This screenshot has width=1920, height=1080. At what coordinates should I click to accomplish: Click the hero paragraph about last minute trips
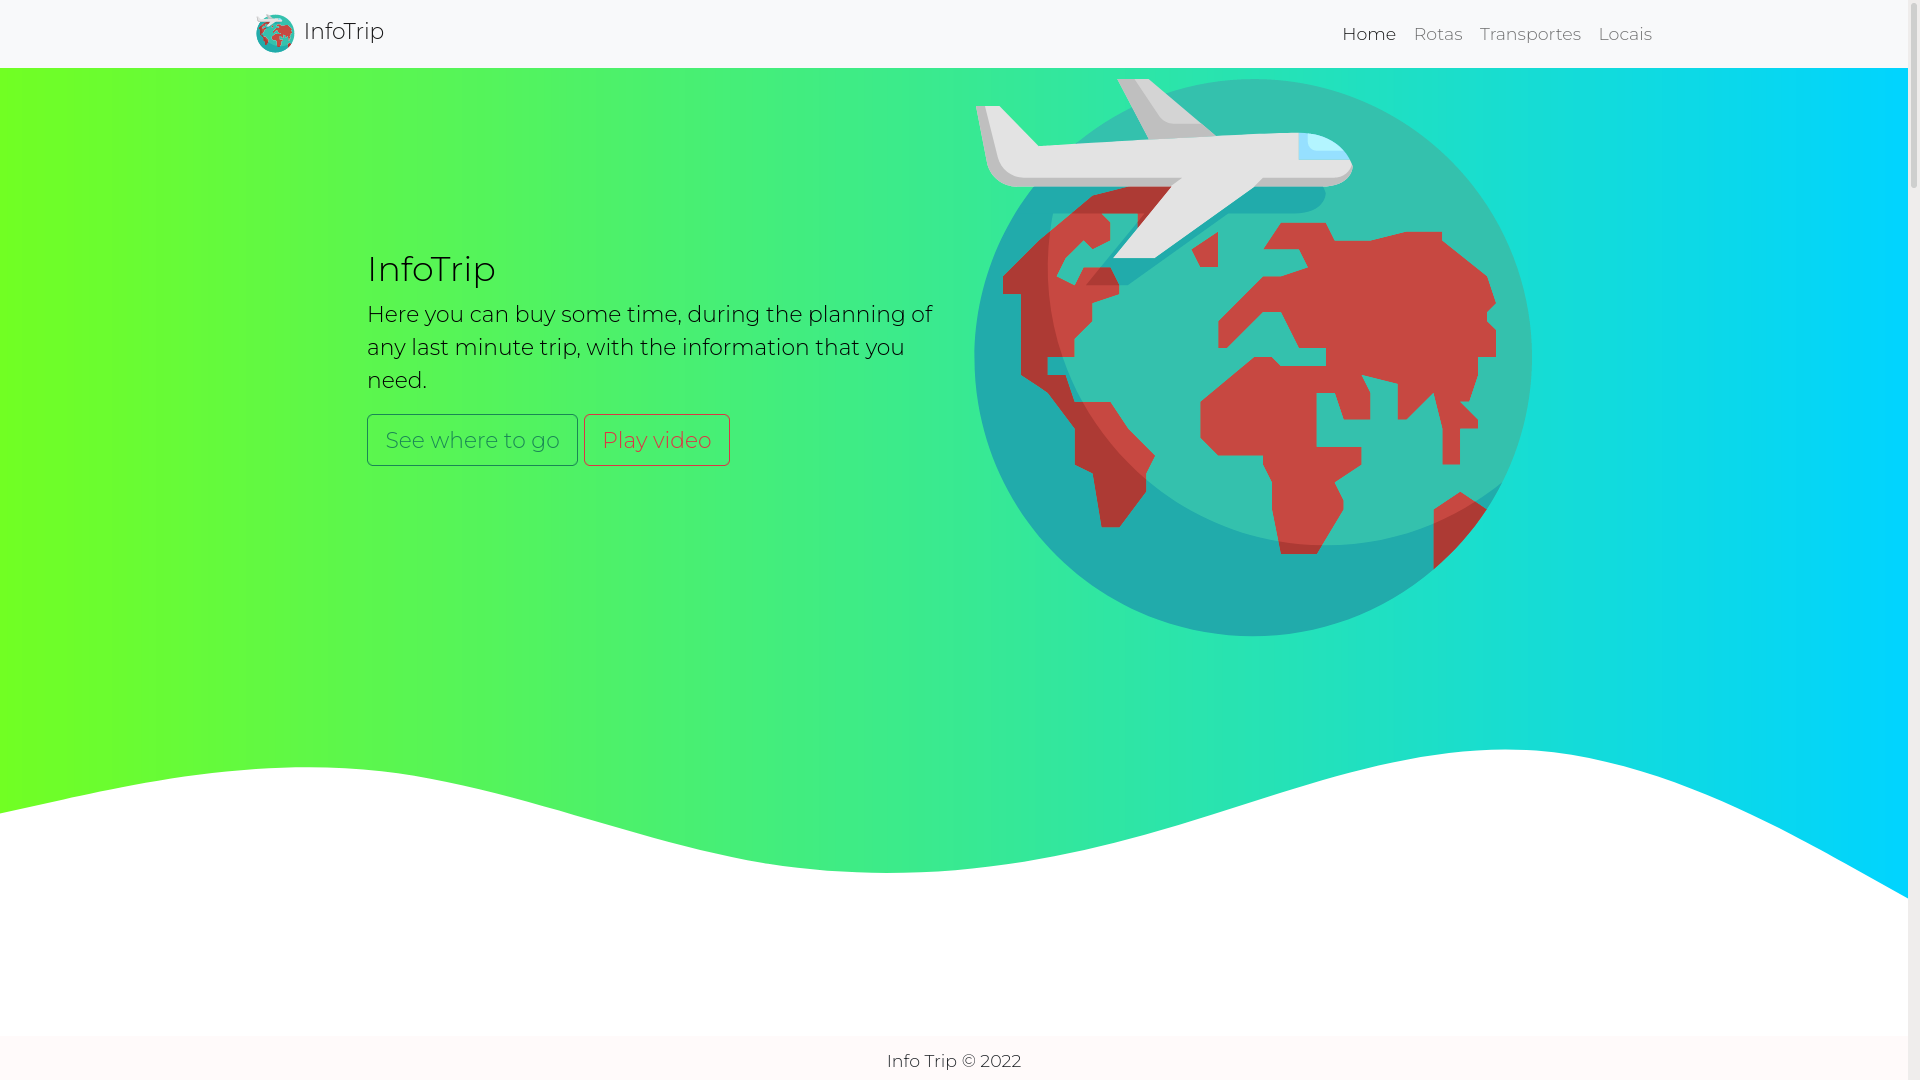coord(650,347)
